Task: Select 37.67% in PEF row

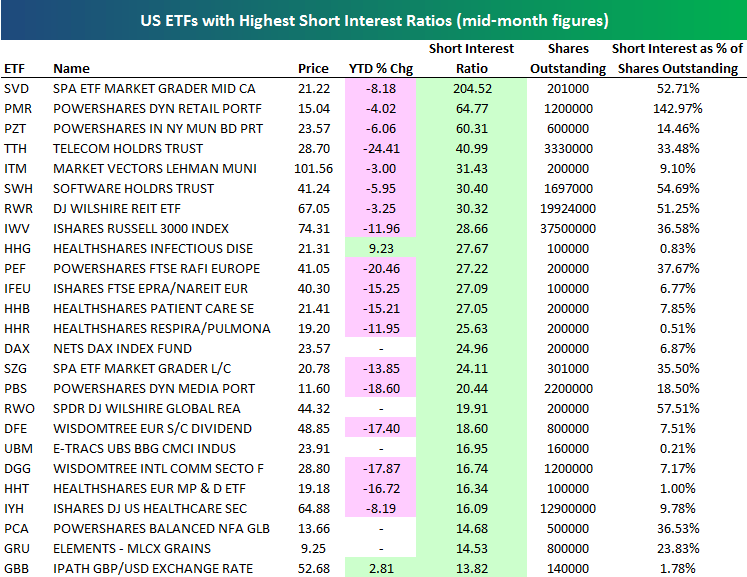Action: coord(678,269)
